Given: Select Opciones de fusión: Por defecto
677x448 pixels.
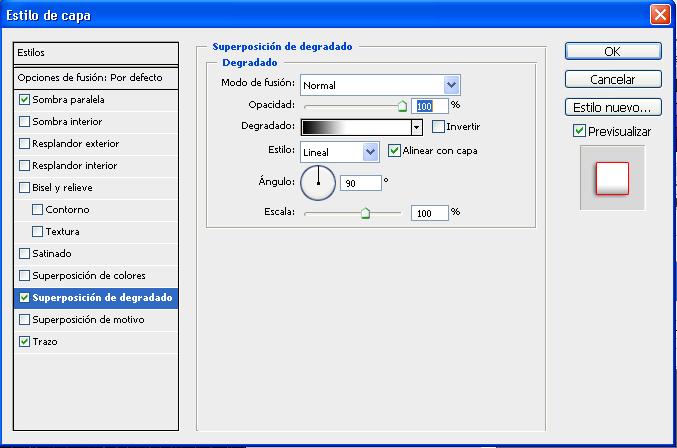Looking at the screenshot, I should tap(90, 78).
